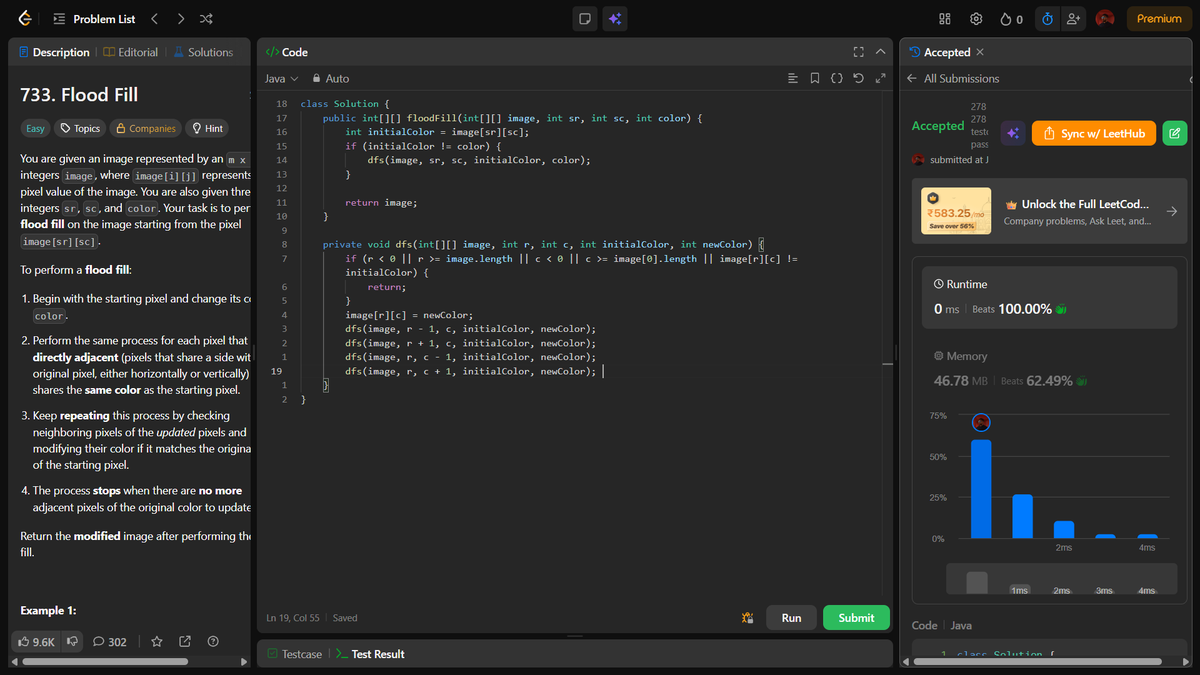Click the AI analyze sparkle button in submission
Image resolution: width=1200 pixels, height=675 pixels.
point(1013,133)
